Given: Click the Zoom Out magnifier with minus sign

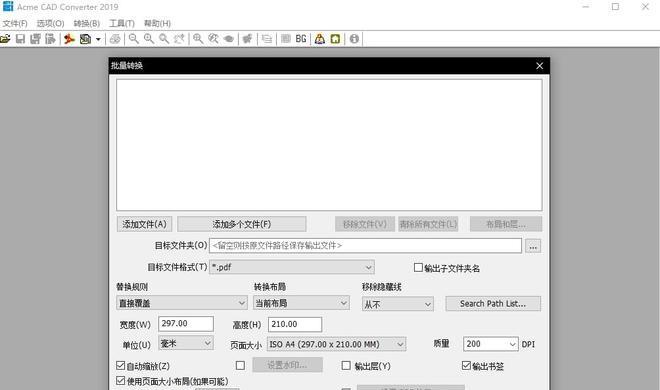Looking at the screenshot, I should (x=134, y=39).
